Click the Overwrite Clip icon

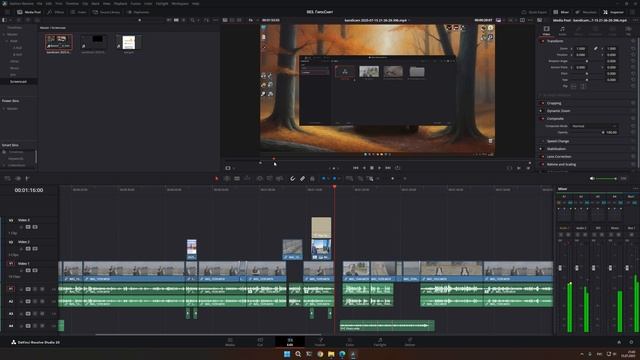coord(269,178)
